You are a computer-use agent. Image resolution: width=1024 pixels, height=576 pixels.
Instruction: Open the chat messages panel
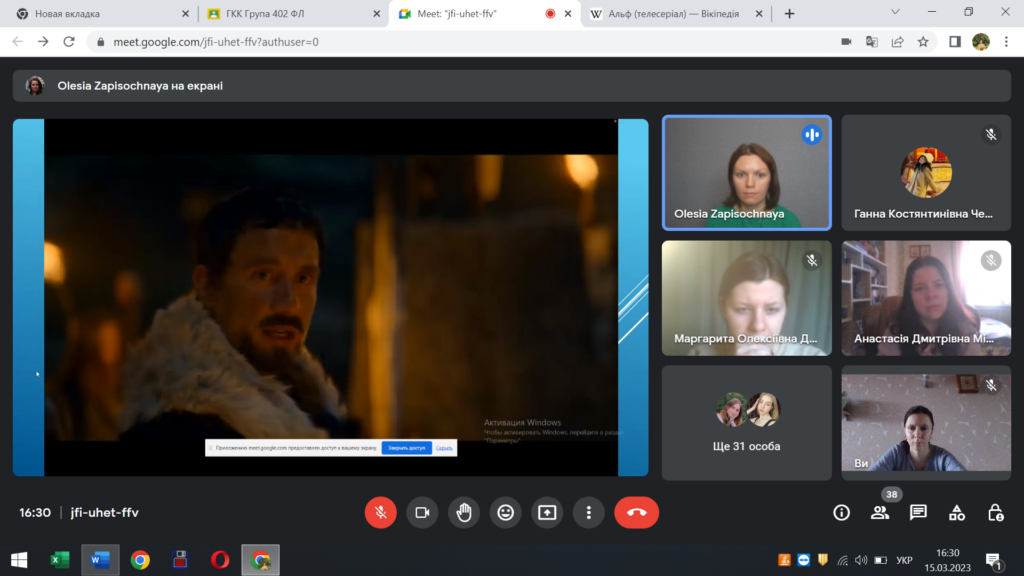[x=918, y=512]
